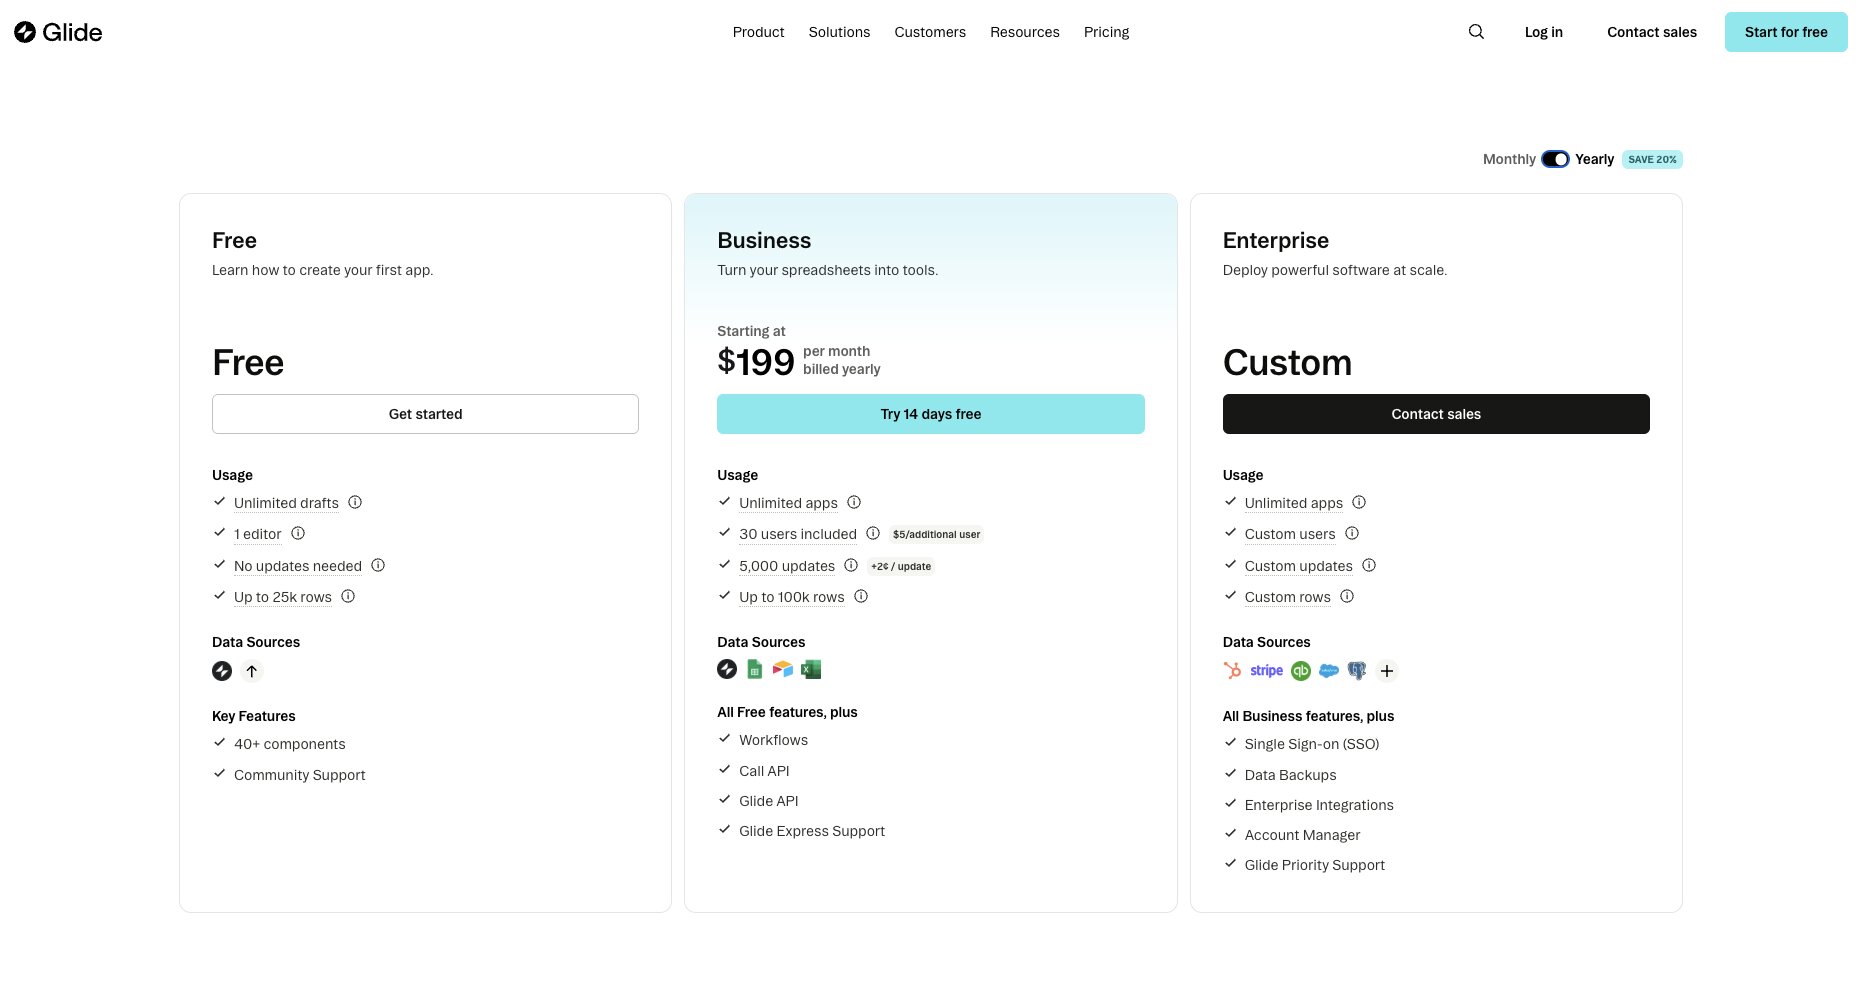Click Contact sales button on Enterprise plan

tap(1436, 414)
